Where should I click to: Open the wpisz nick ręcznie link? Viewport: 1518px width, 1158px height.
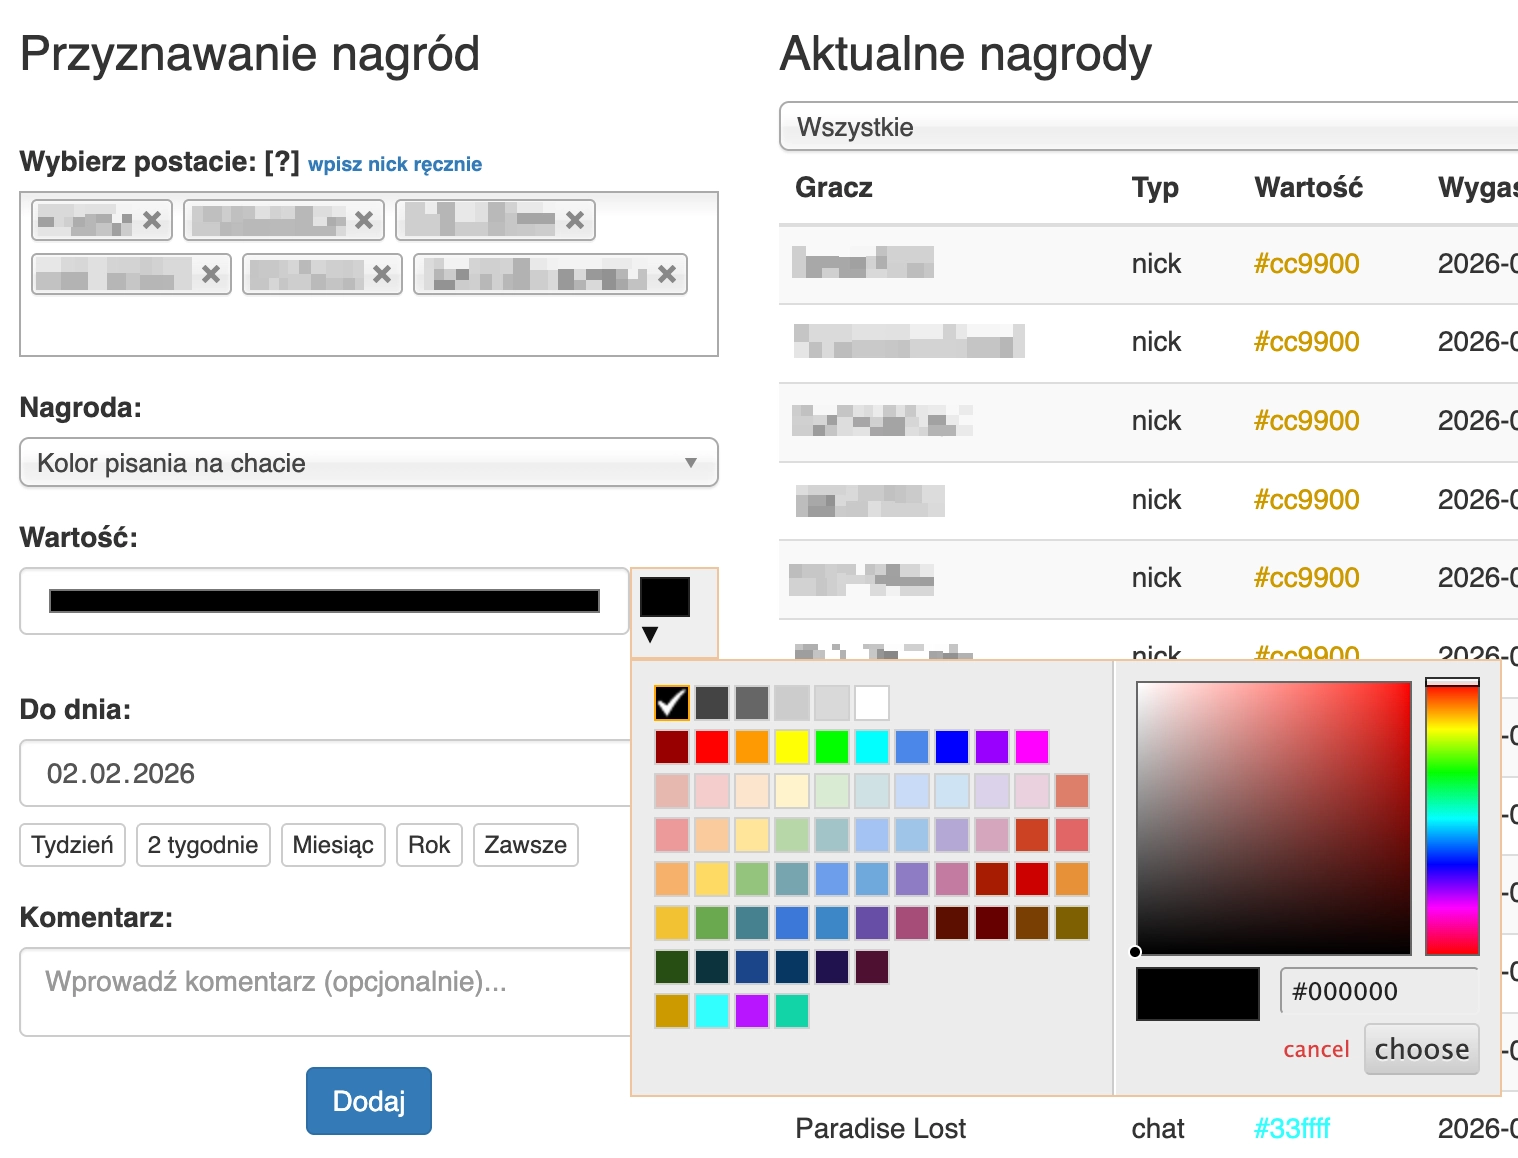coord(396,163)
